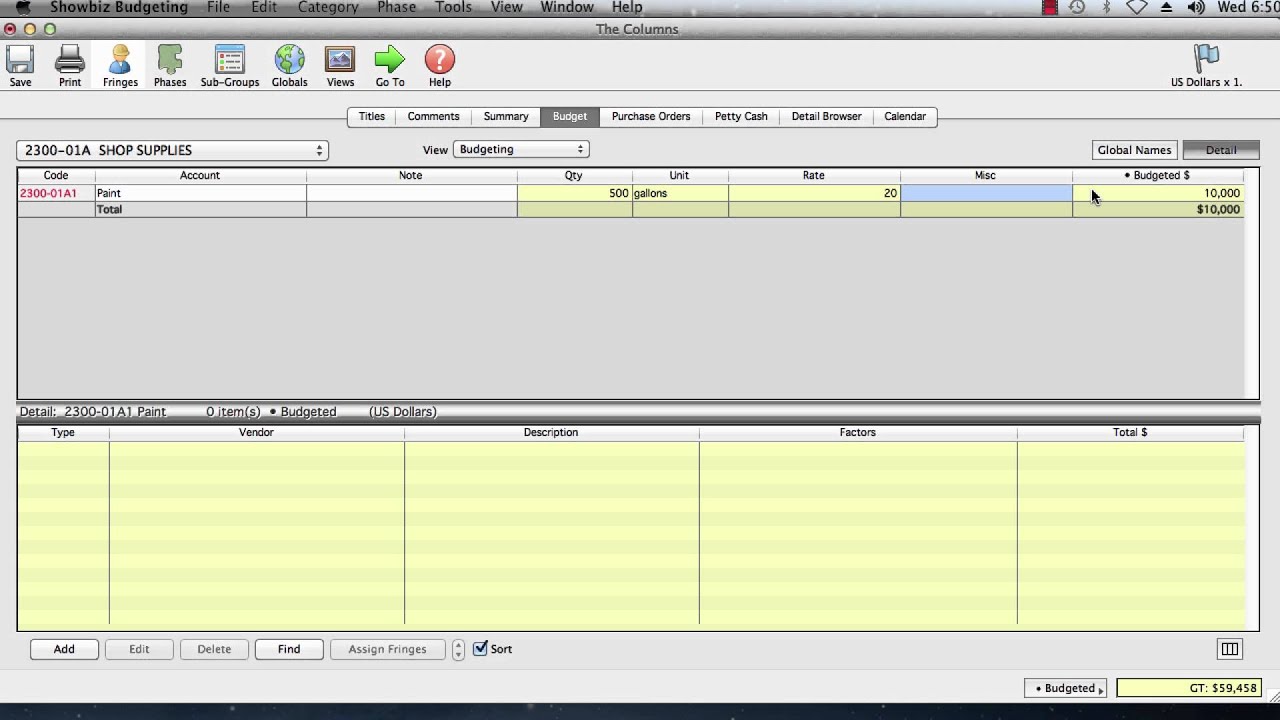Click the volume menu bar icon
The width and height of the screenshot is (1280, 720).
1196,7
